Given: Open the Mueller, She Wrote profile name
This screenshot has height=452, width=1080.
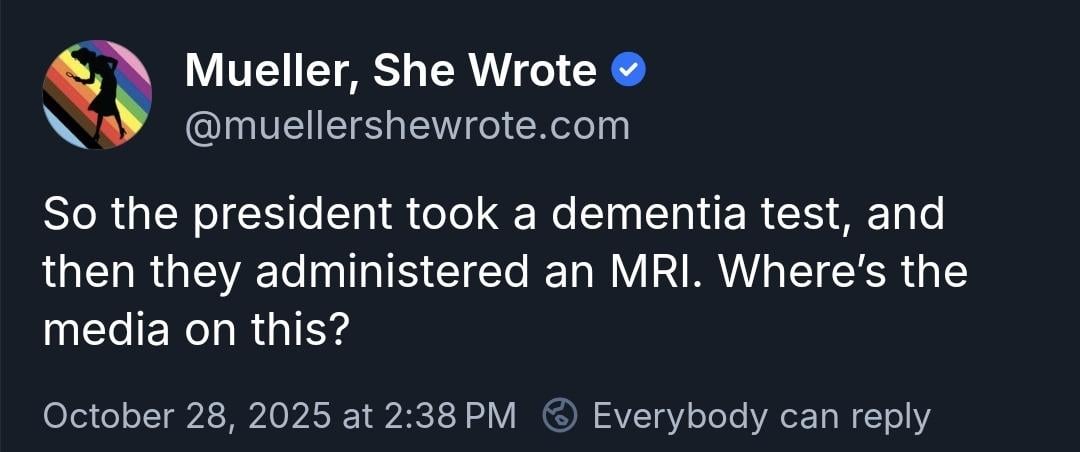Looking at the screenshot, I should pyautogui.click(x=390, y=70).
